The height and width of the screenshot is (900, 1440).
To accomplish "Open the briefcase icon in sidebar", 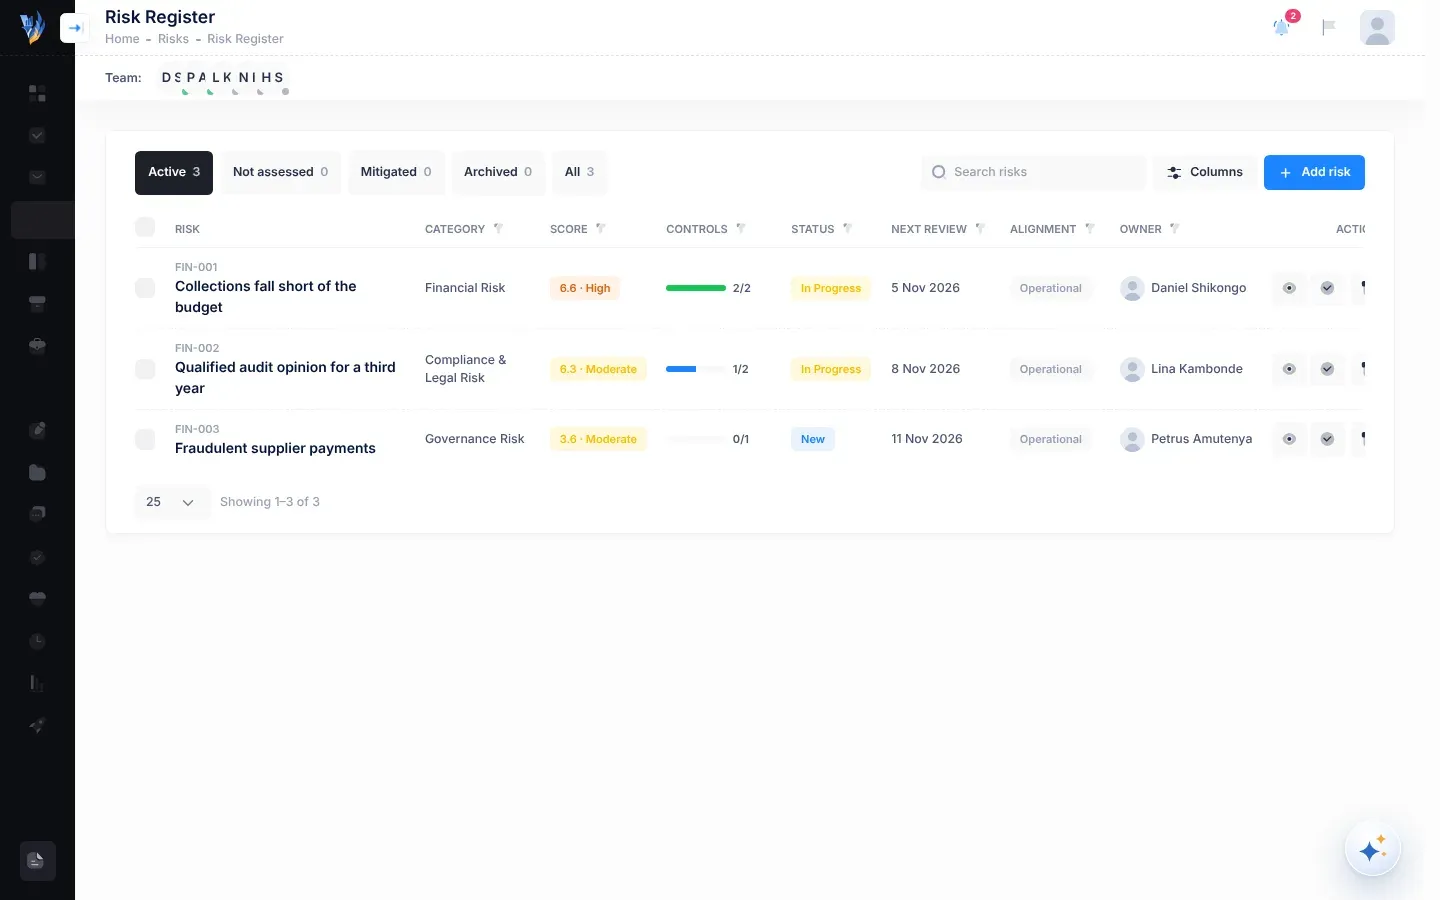I will (x=37, y=345).
